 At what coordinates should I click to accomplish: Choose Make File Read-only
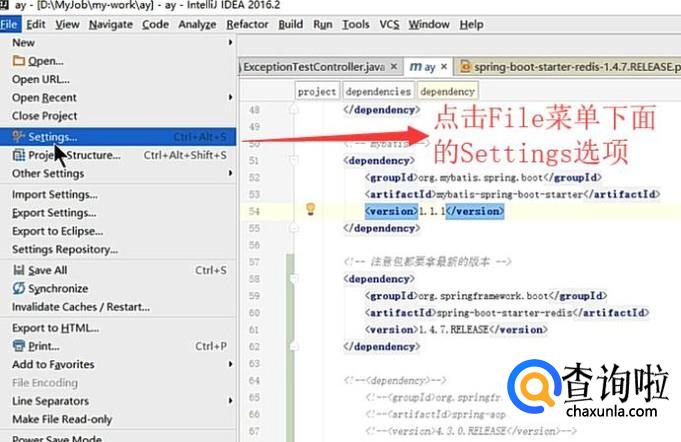coord(62,419)
